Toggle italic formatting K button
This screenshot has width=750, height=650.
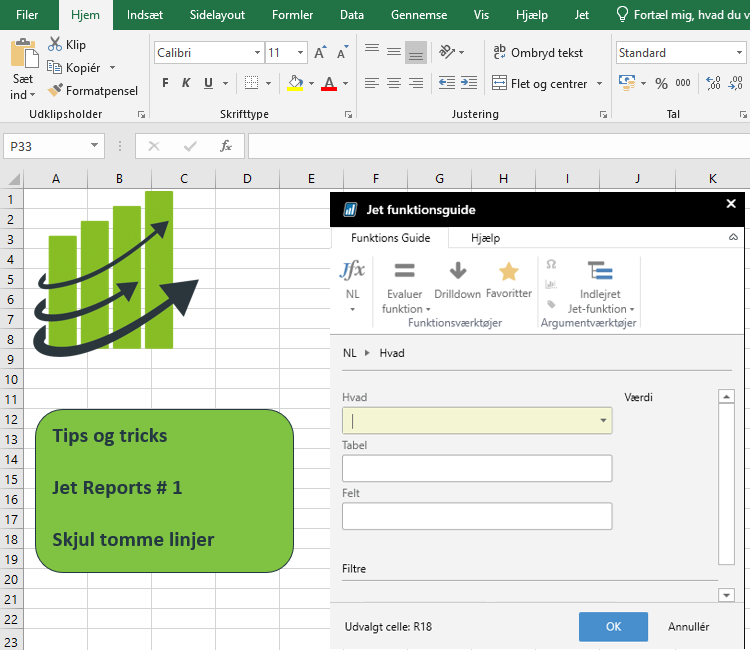(187, 84)
